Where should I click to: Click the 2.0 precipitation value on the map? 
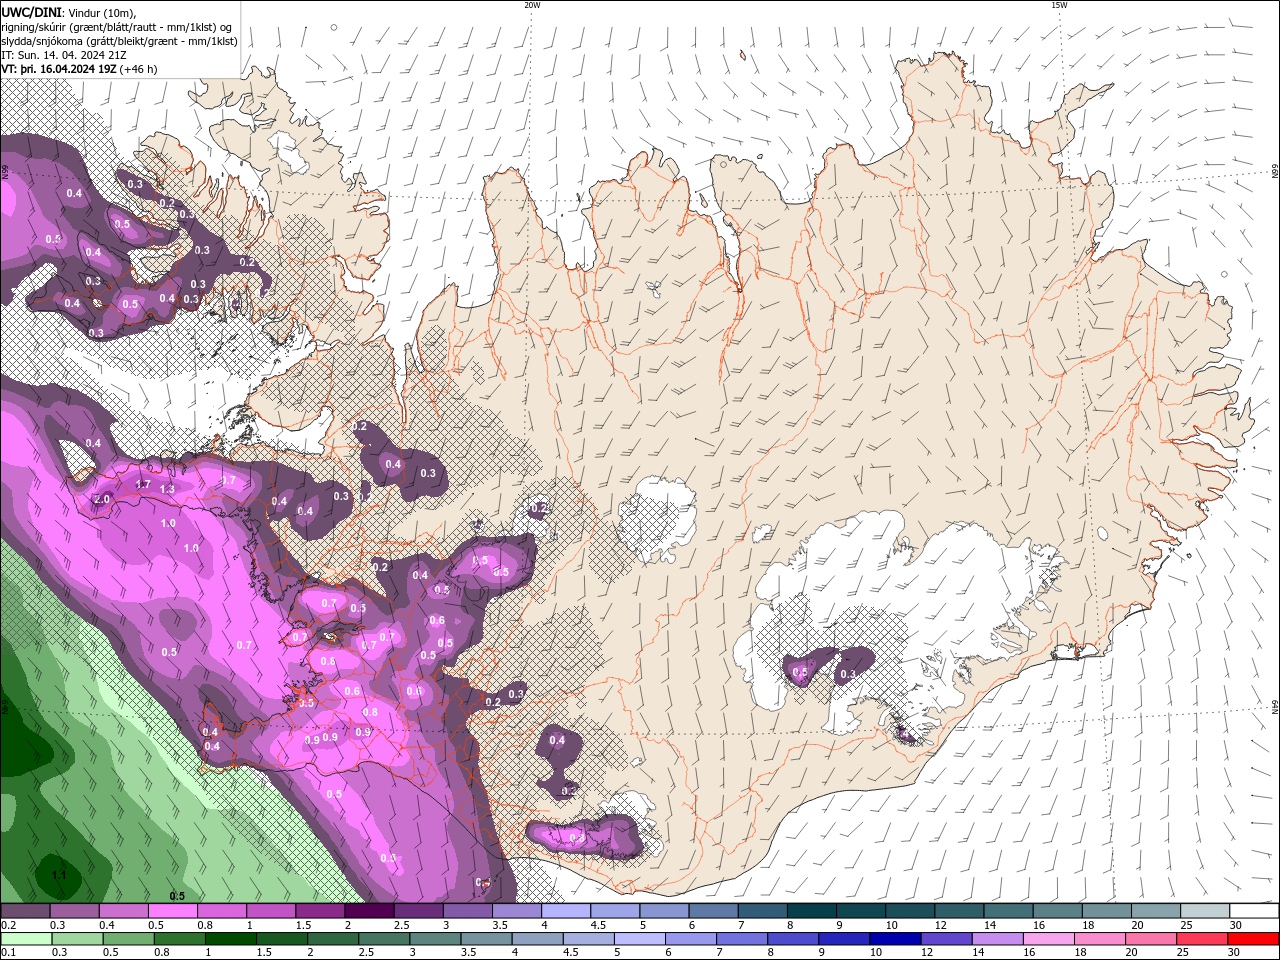click(x=101, y=499)
